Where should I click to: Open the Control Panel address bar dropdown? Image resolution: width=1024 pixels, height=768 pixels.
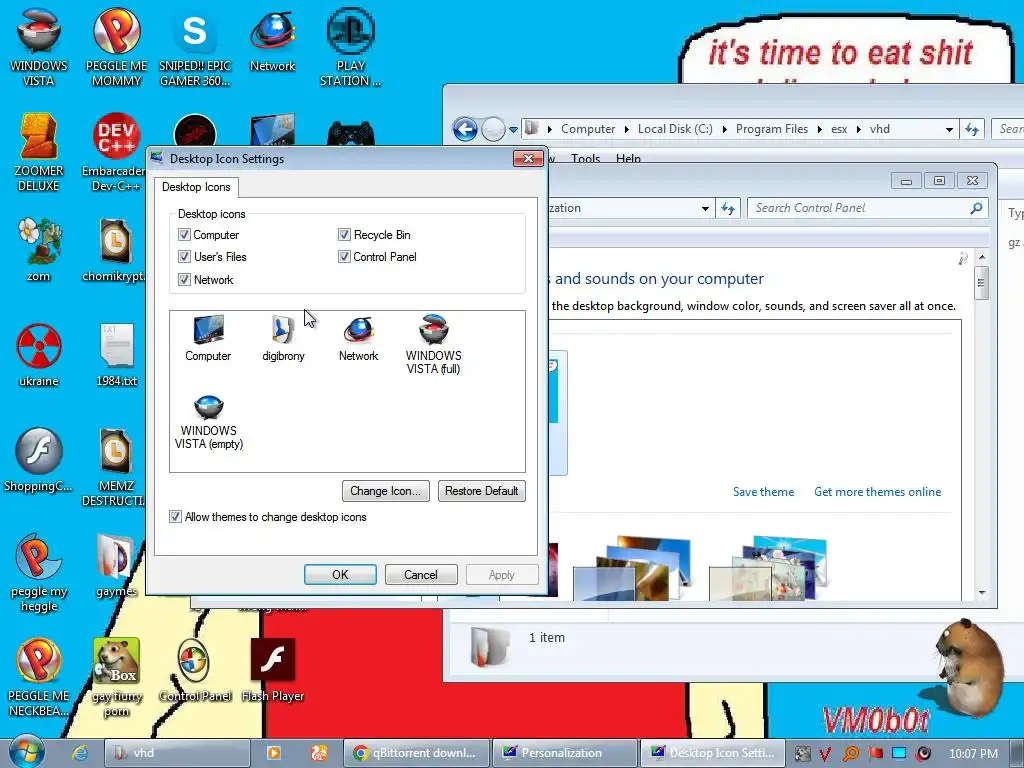705,208
